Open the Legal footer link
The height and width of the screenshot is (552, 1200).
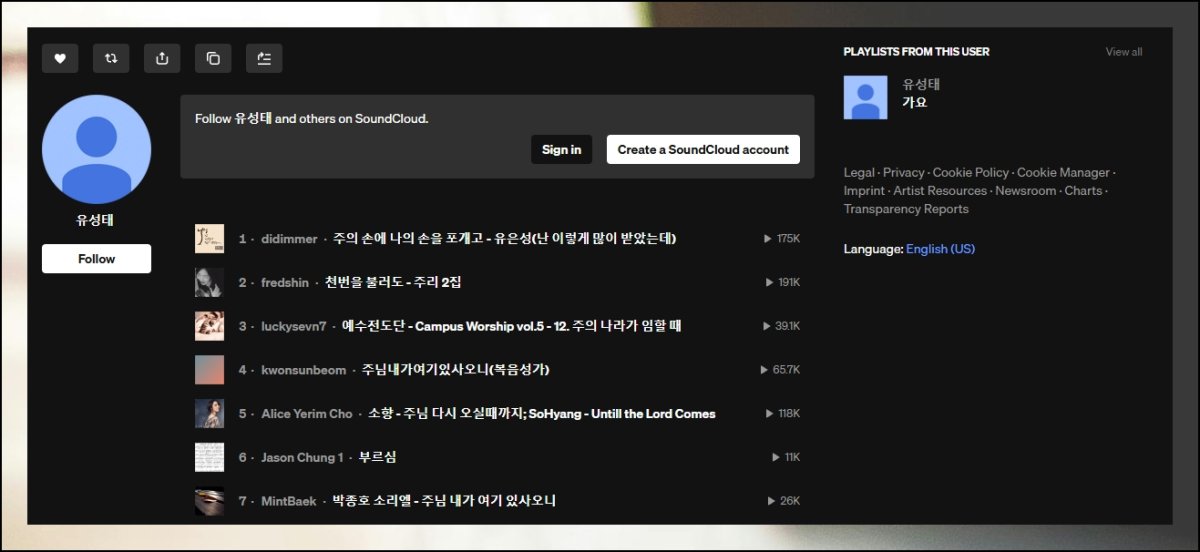(859, 173)
